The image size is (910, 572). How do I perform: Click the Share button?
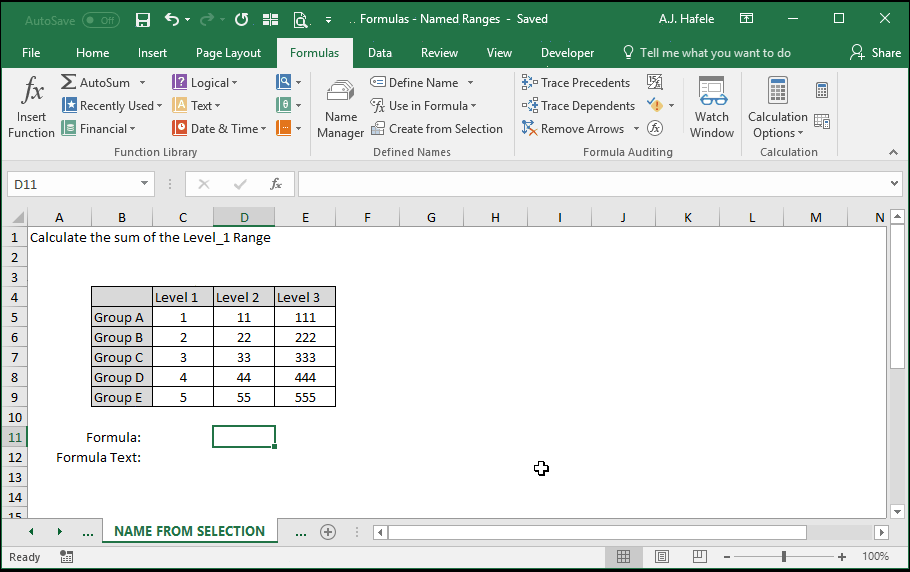(875, 53)
